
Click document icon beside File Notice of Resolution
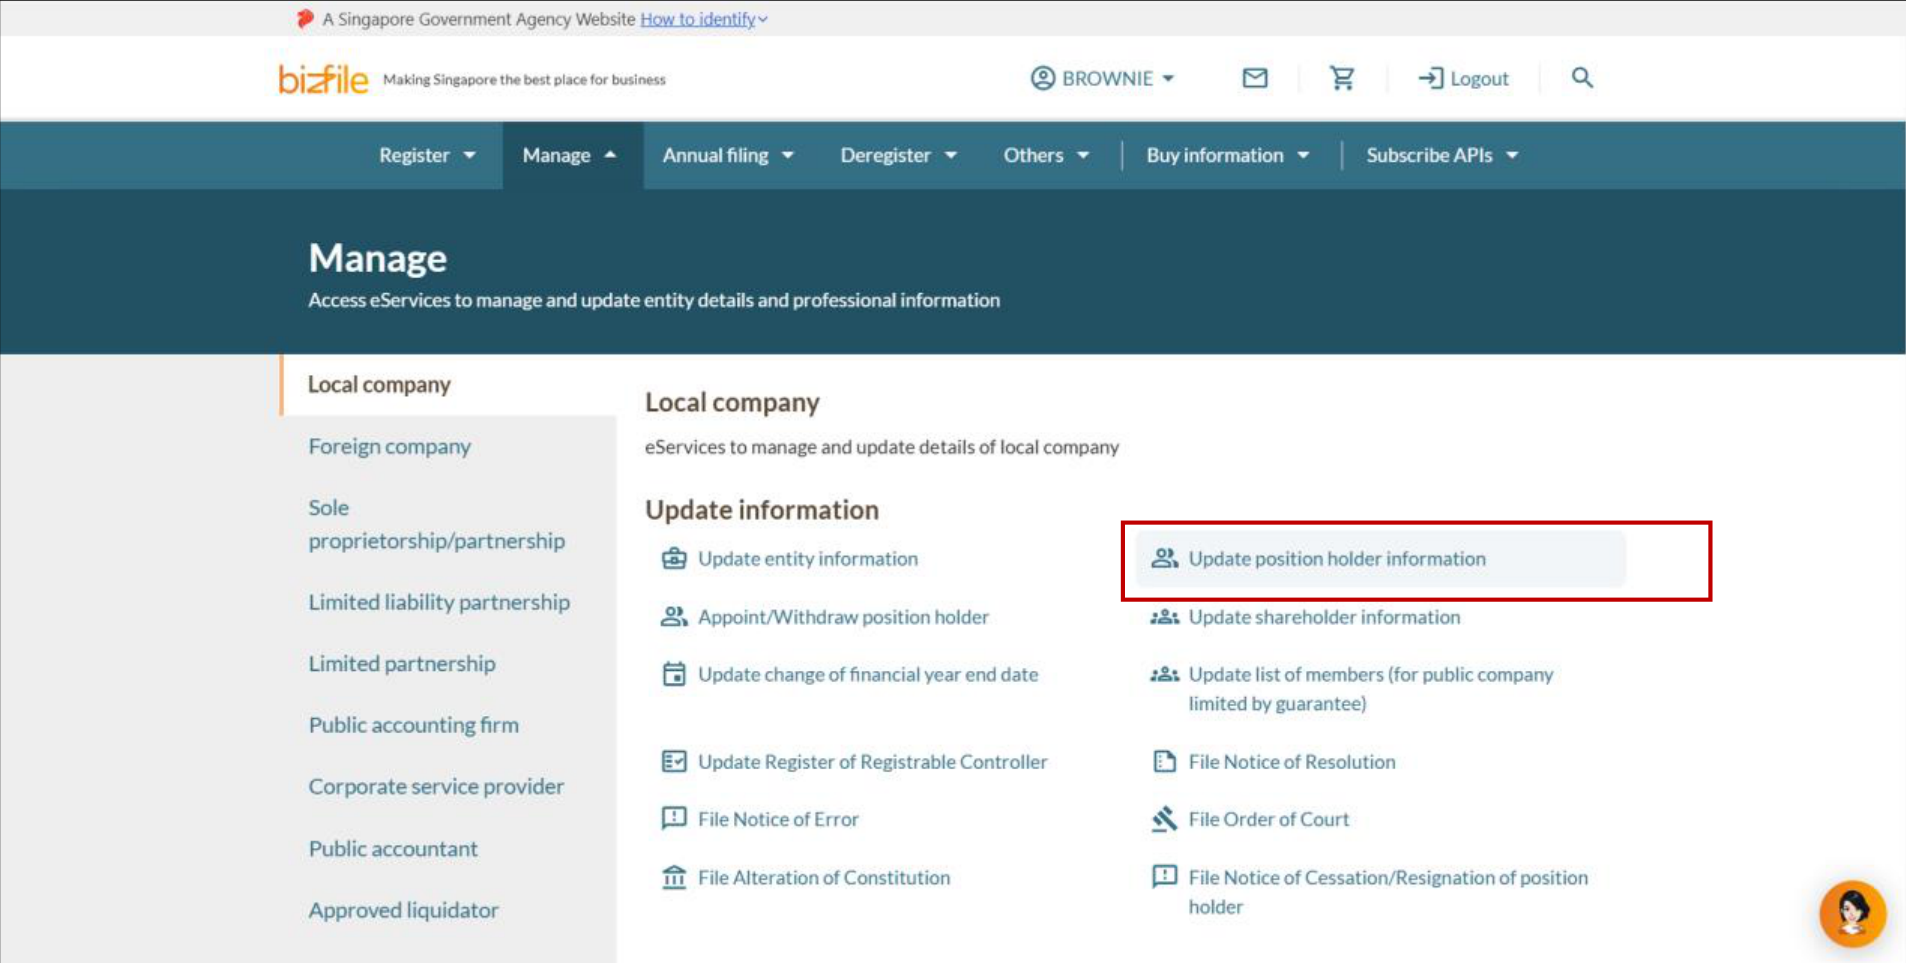pos(1164,761)
